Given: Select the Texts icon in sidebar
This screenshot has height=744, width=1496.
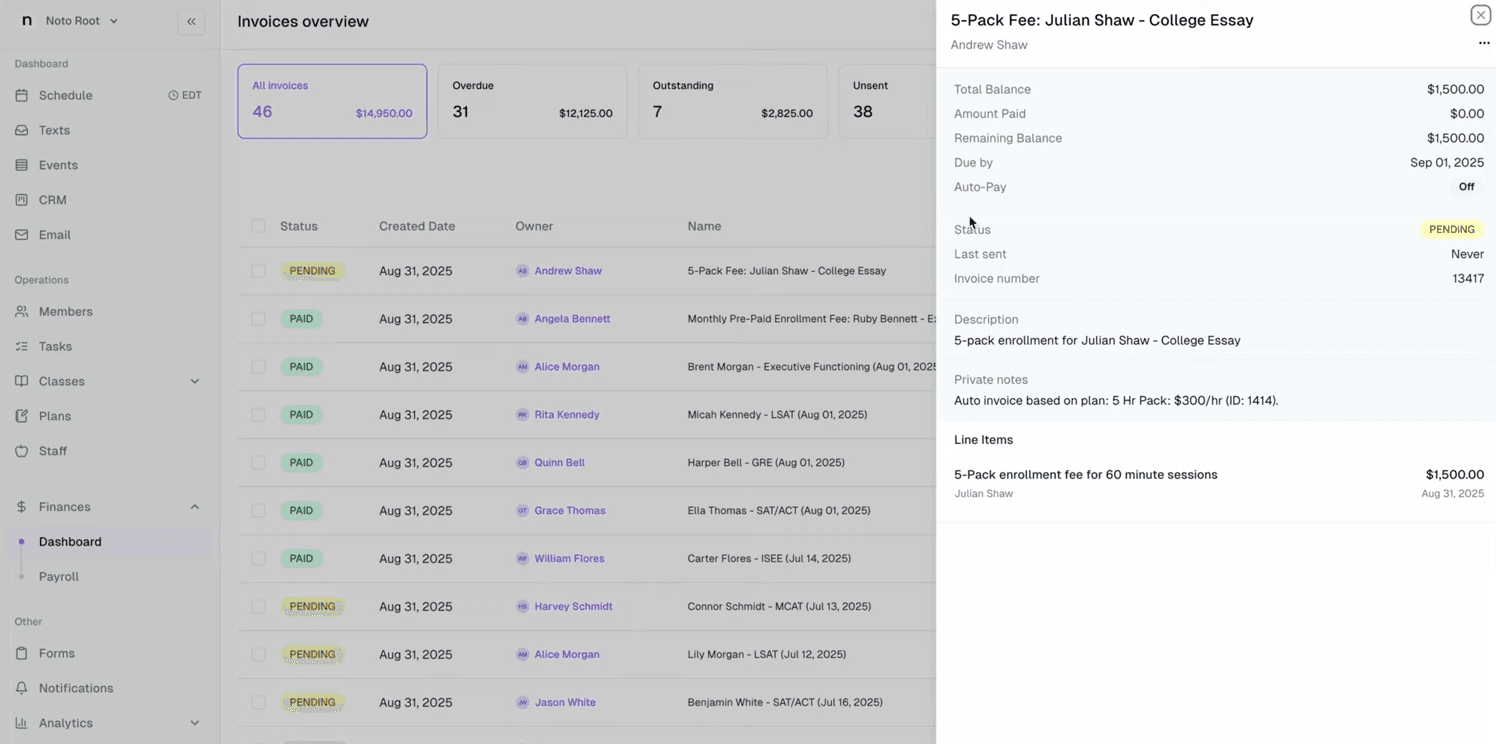Looking at the screenshot, I should point(22,130).
